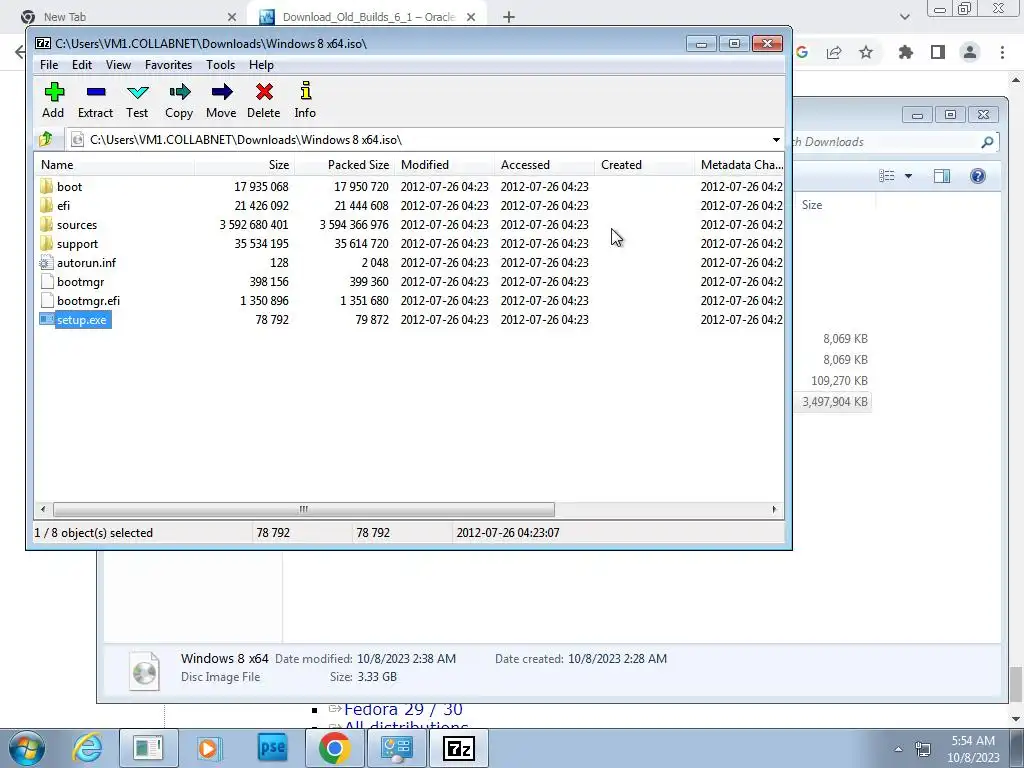Click 7-Zip taskbar icon
Screen dimensions: 1024x768
458,748
